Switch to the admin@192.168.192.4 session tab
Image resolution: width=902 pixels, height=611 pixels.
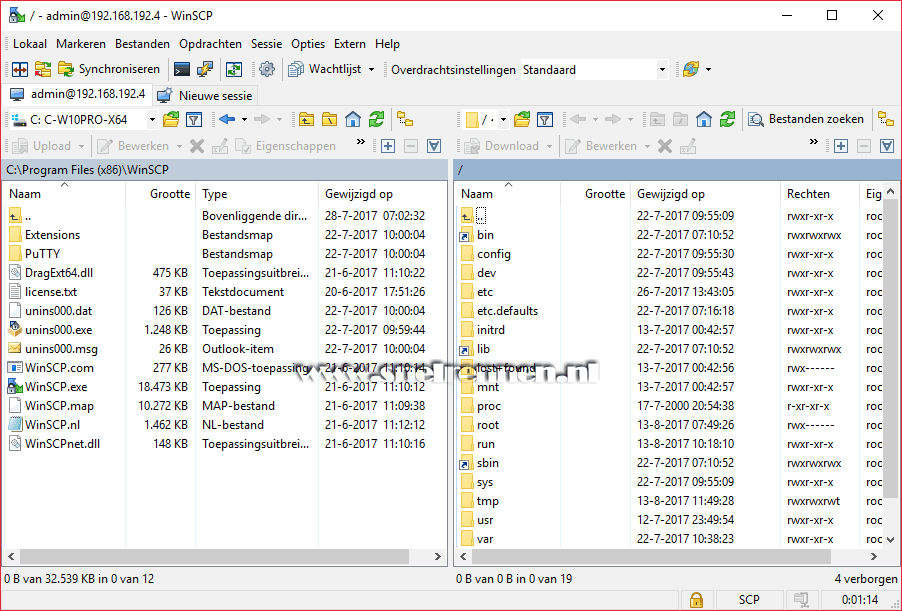pyautogui.click(x=78, y=94)
